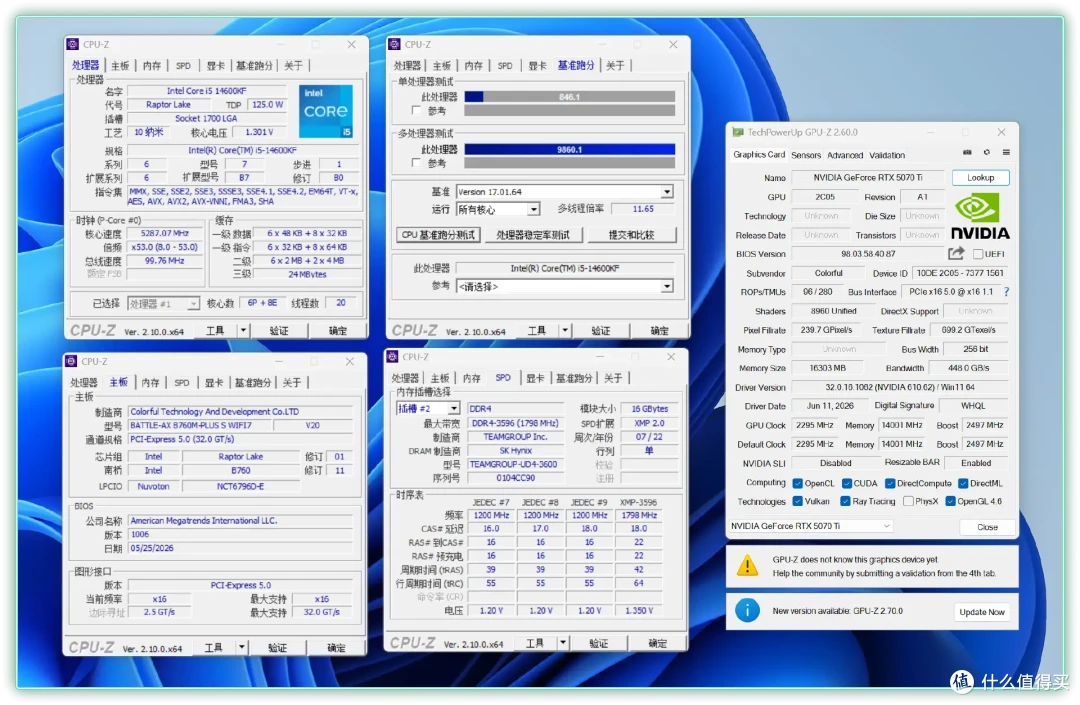
Task: Toggle the OpenGL 4.6 checkbox
Action: pos(951,501)
